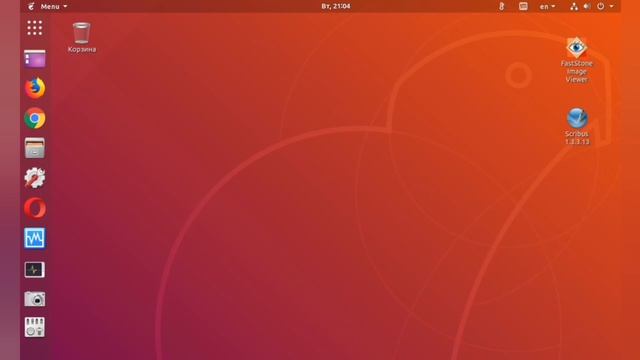
Task: Launch Firefox from the dock
Action: pos(35,88)
